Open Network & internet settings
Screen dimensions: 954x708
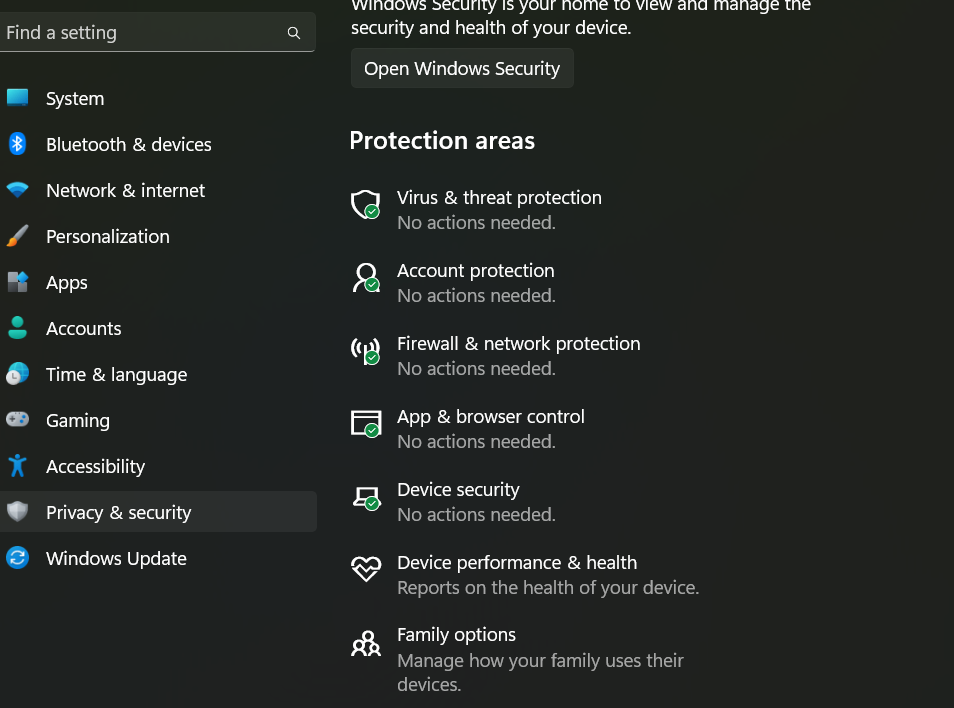125,190
